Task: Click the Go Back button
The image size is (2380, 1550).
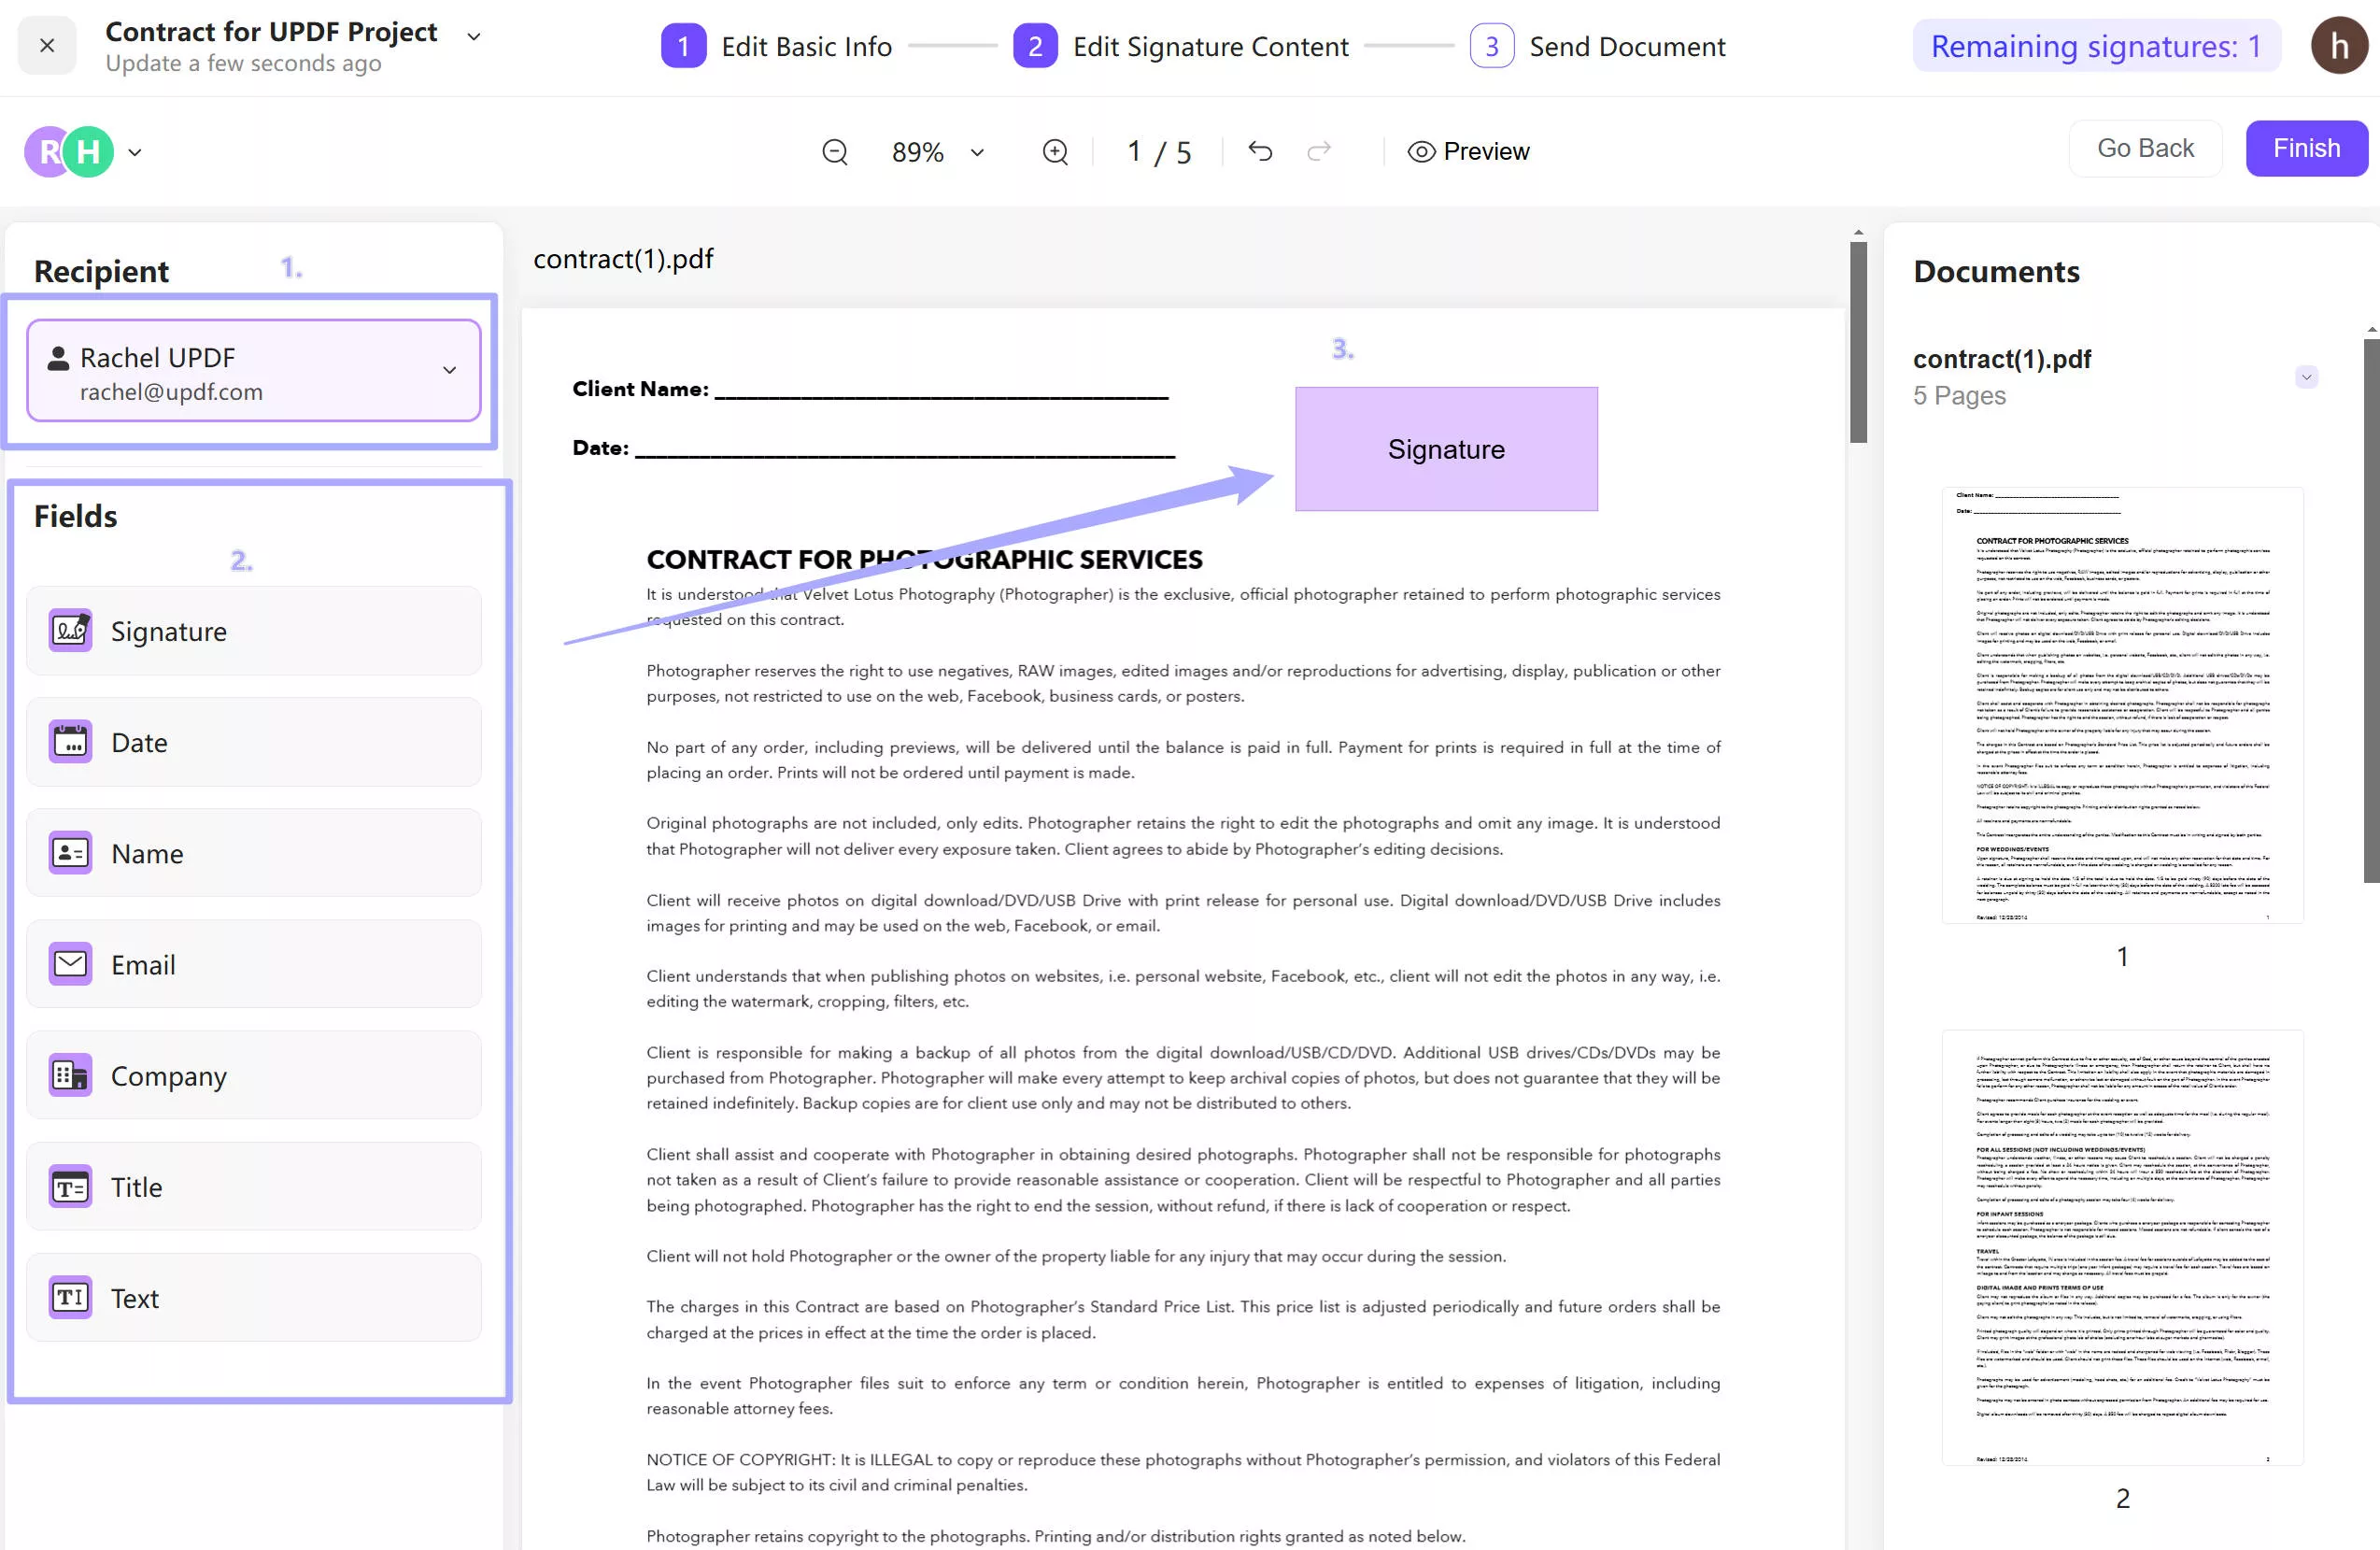Action: pyautogui.click(x=2145, y=149)
